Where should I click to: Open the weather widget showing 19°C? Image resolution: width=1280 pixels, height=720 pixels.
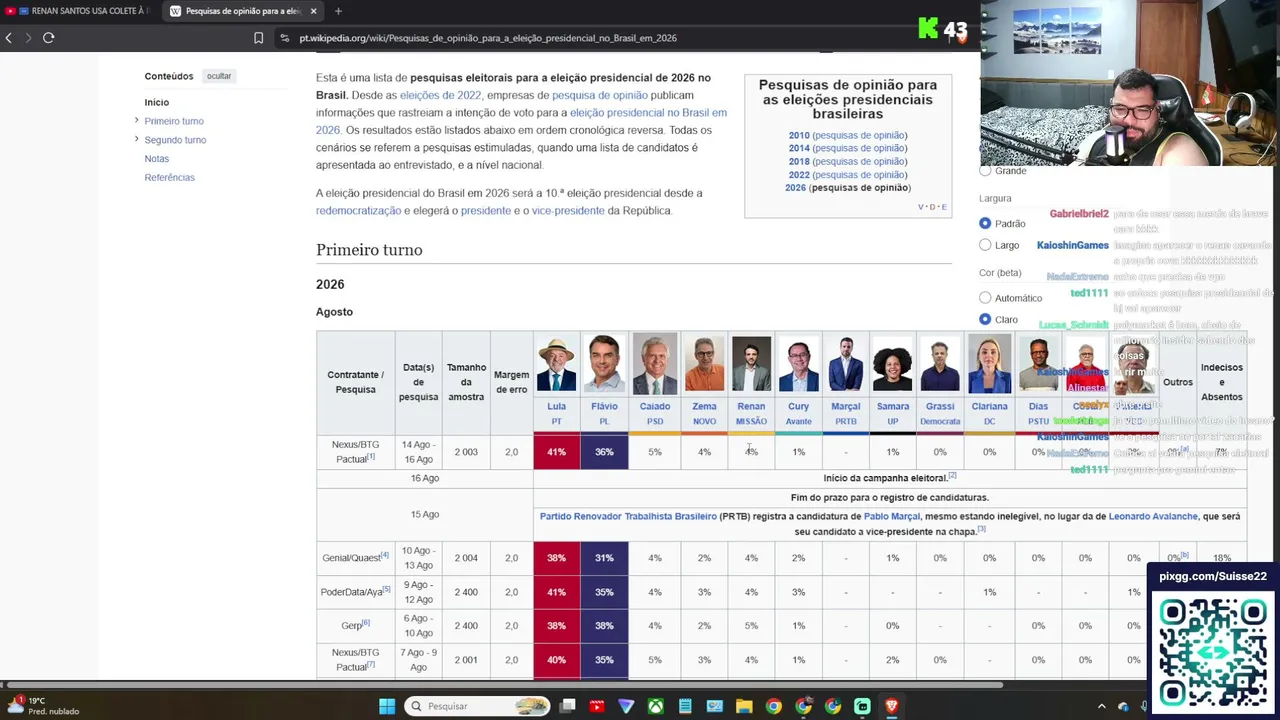click(x=45, y=706)
